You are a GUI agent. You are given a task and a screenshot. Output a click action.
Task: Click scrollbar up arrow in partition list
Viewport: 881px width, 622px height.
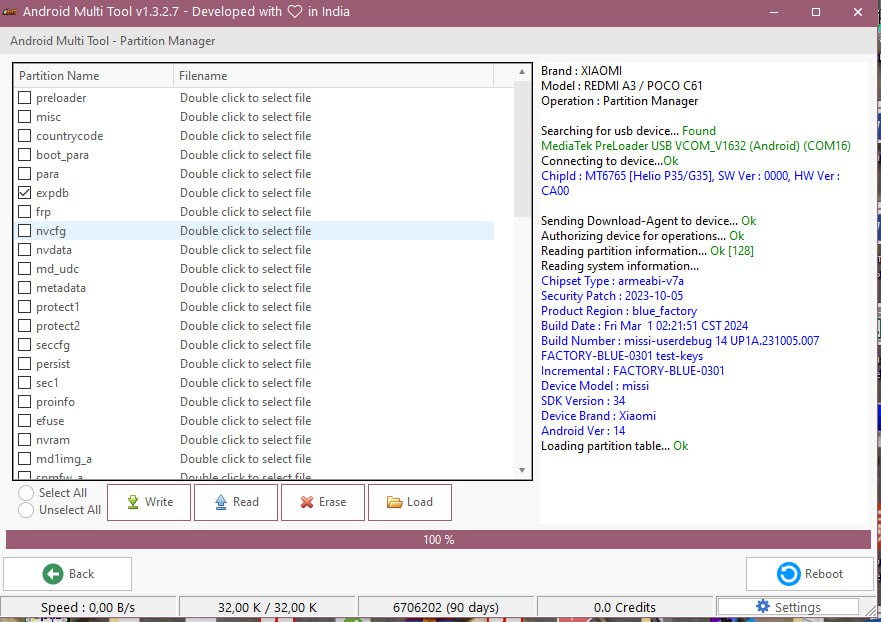point(522,72)
